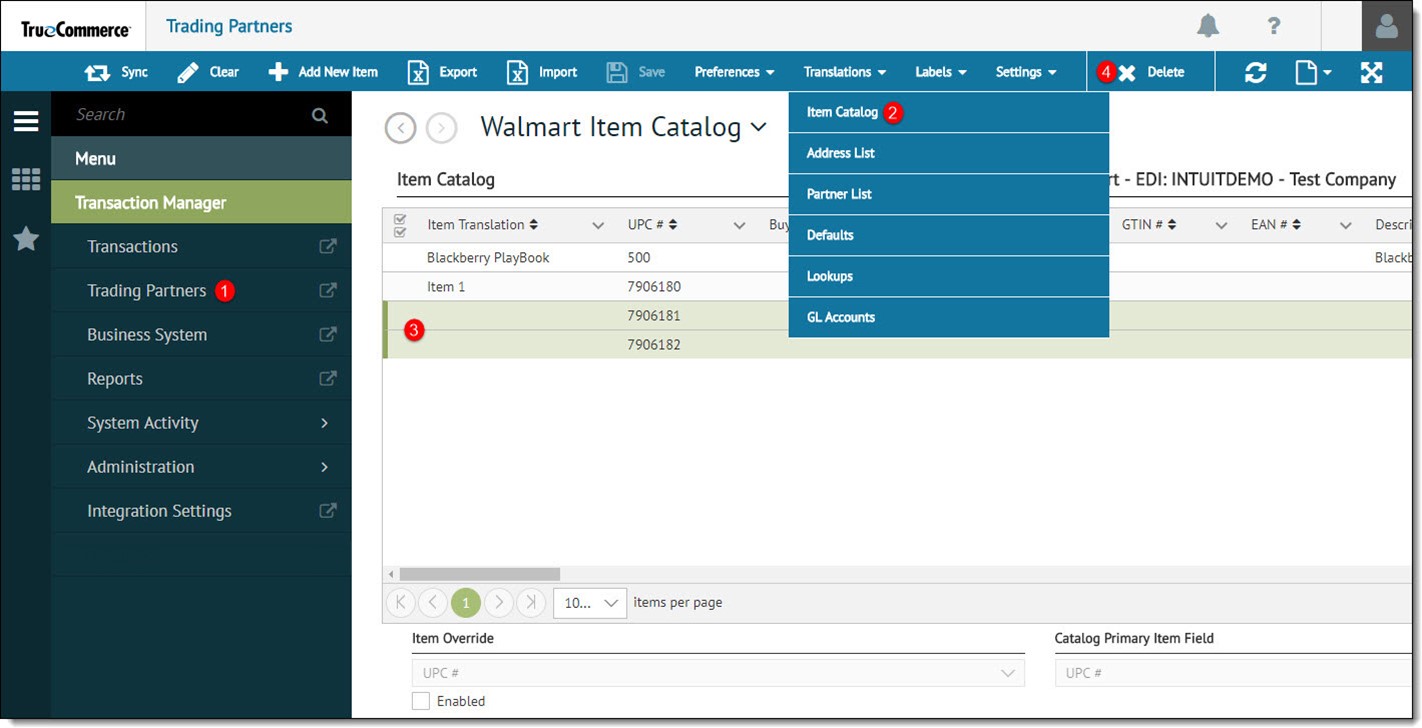This screenshot has height=728, width=1422.
Task: Click the Clear pencil tool
Action: pyautogui.click(x=208, y=72)
